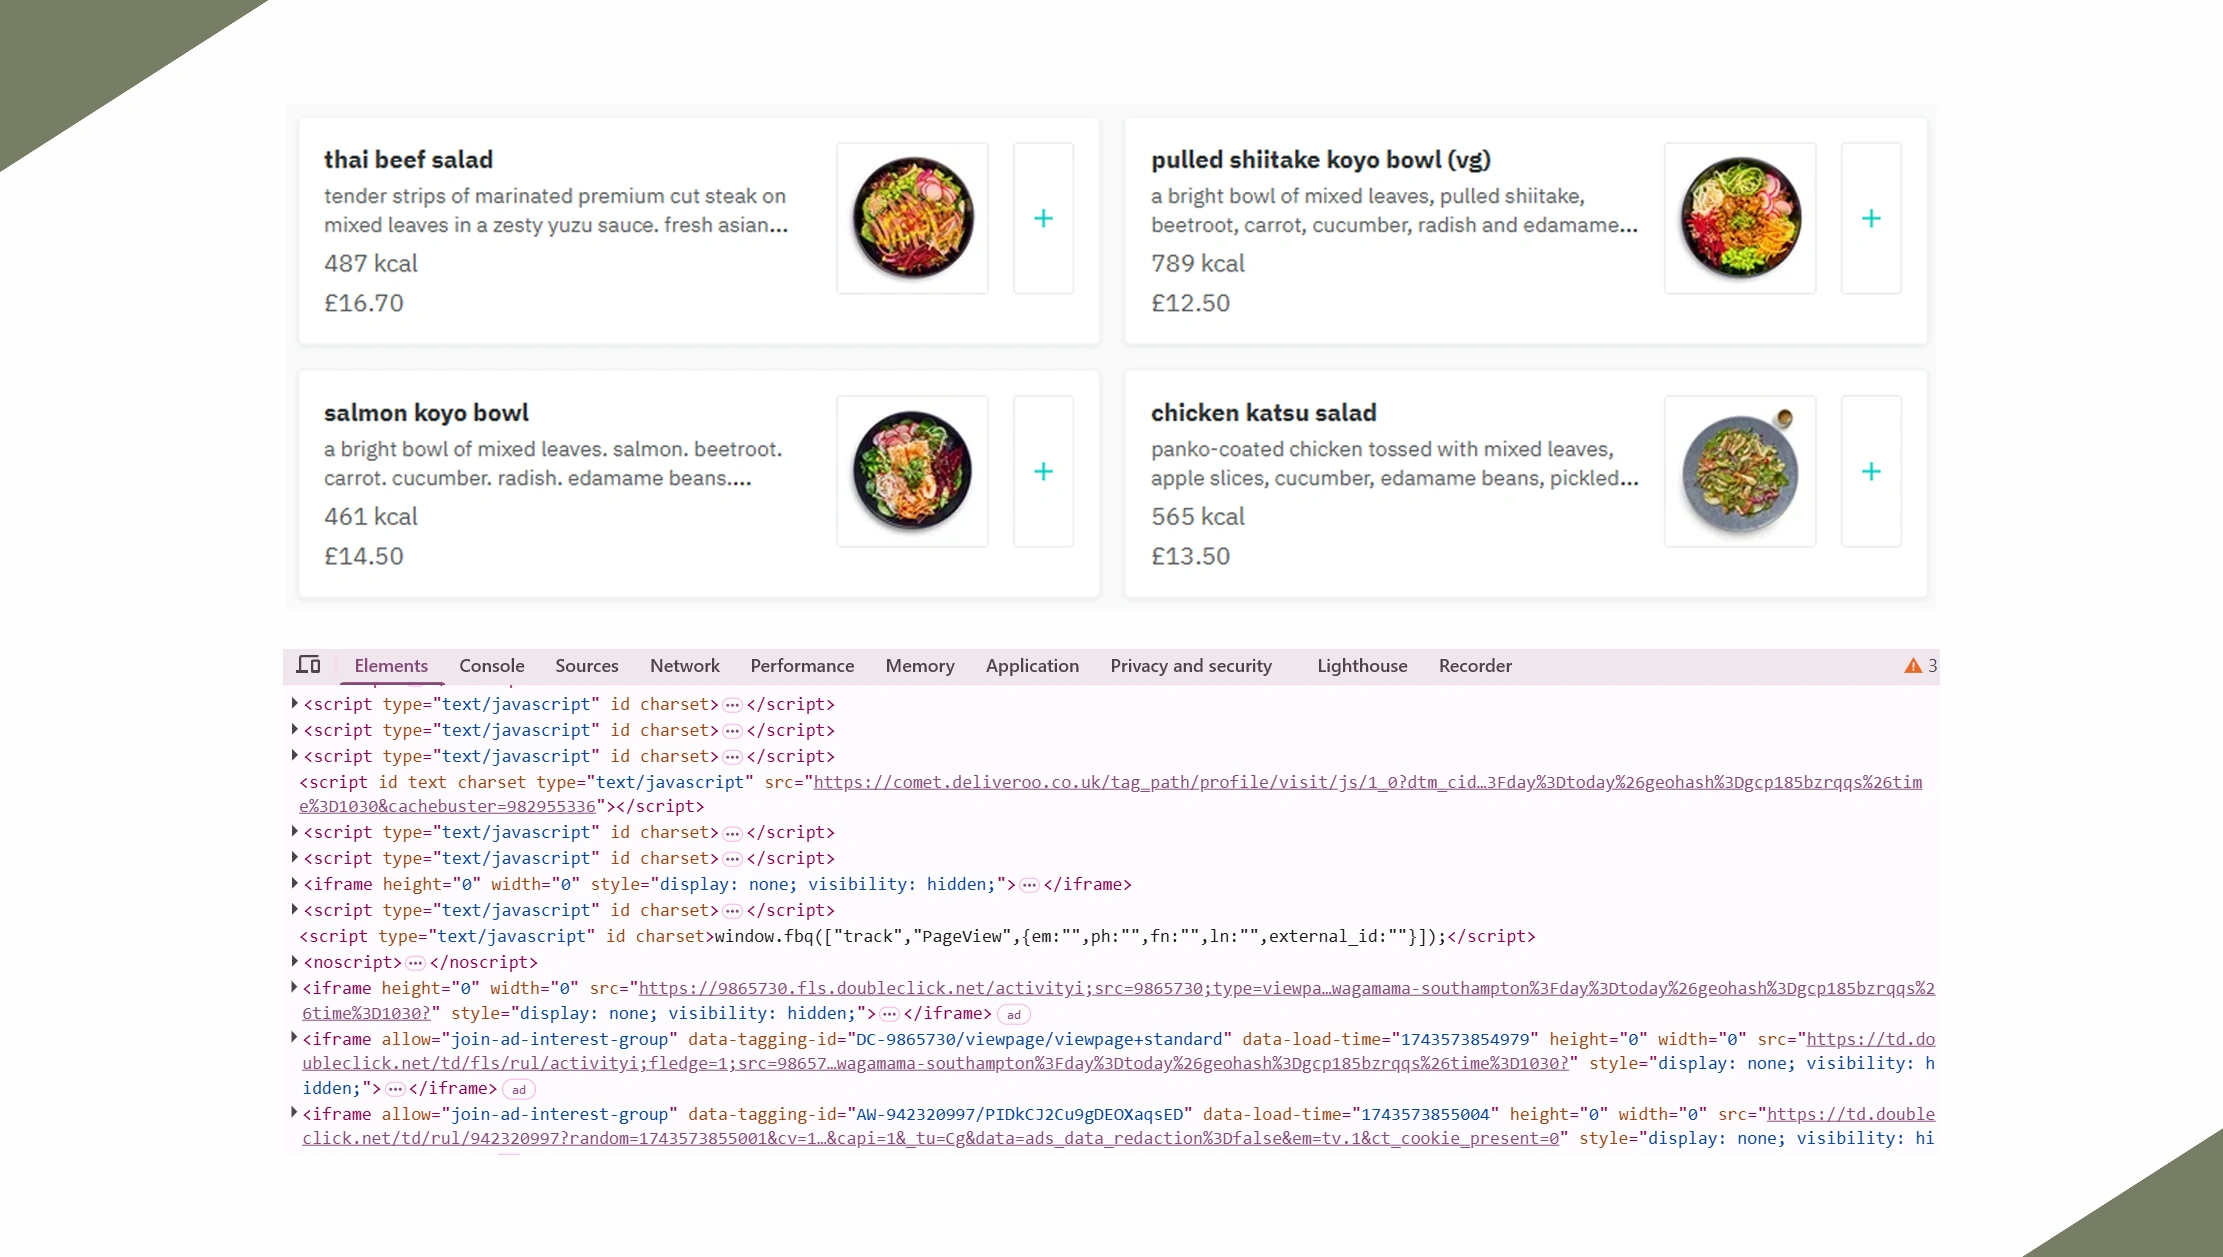Click the chicken katsu salad photo
2223x1257 pixels.
click(1739, 471)
